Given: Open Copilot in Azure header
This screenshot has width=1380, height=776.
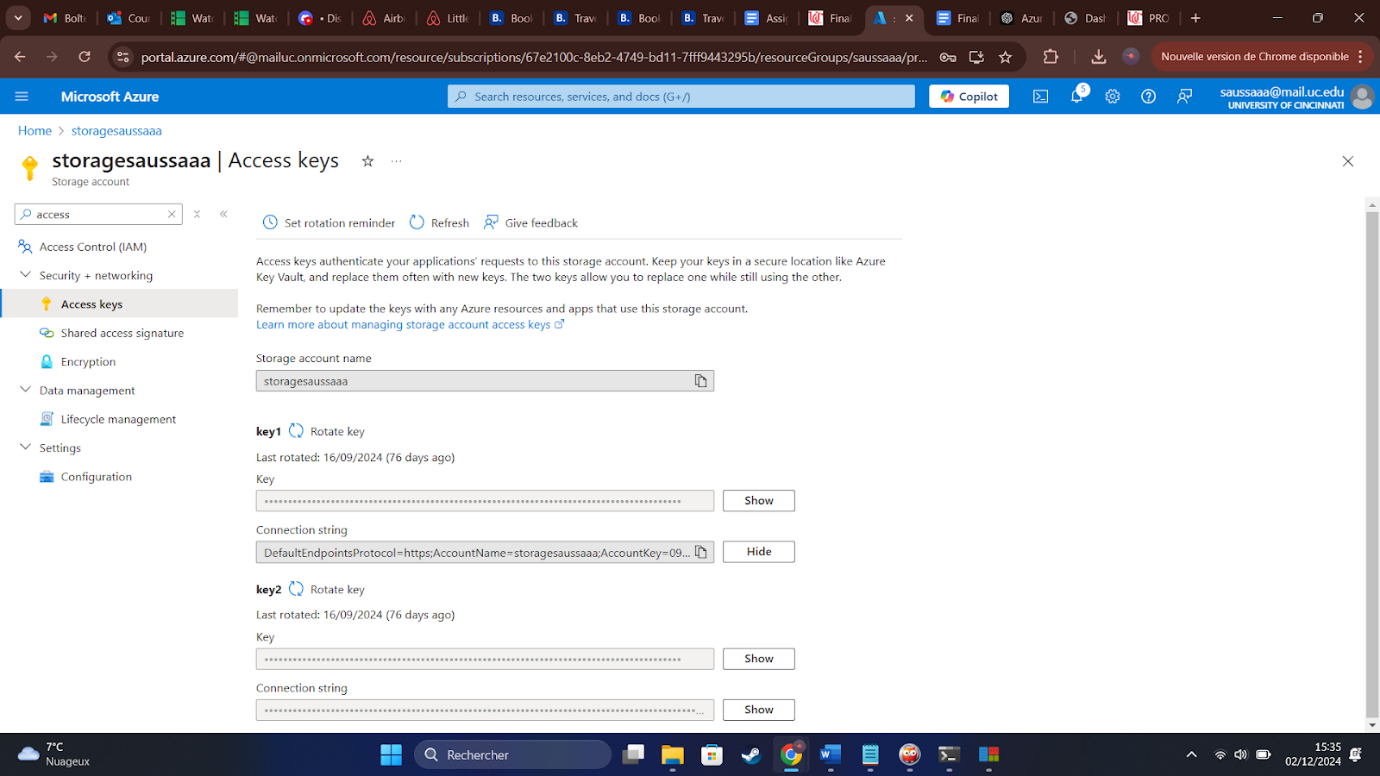Looking at the screenshot, I should pos(969,96).
